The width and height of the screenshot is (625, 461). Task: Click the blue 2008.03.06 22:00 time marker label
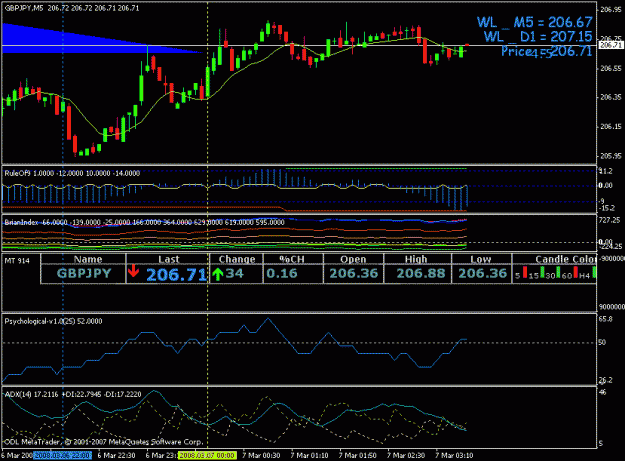pos(63,455)
